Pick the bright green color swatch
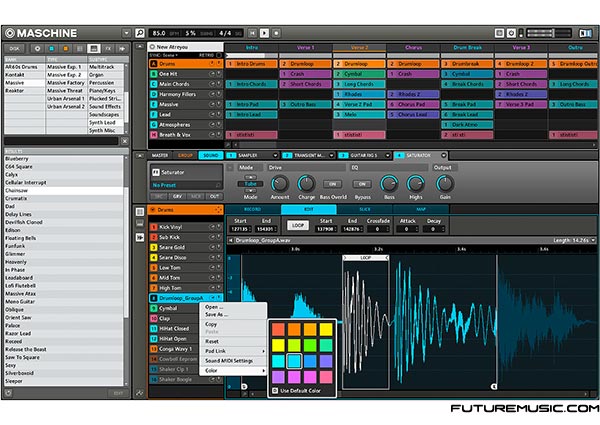The width and height of the screenshot is (600, 425). click(x=310, y=345)
